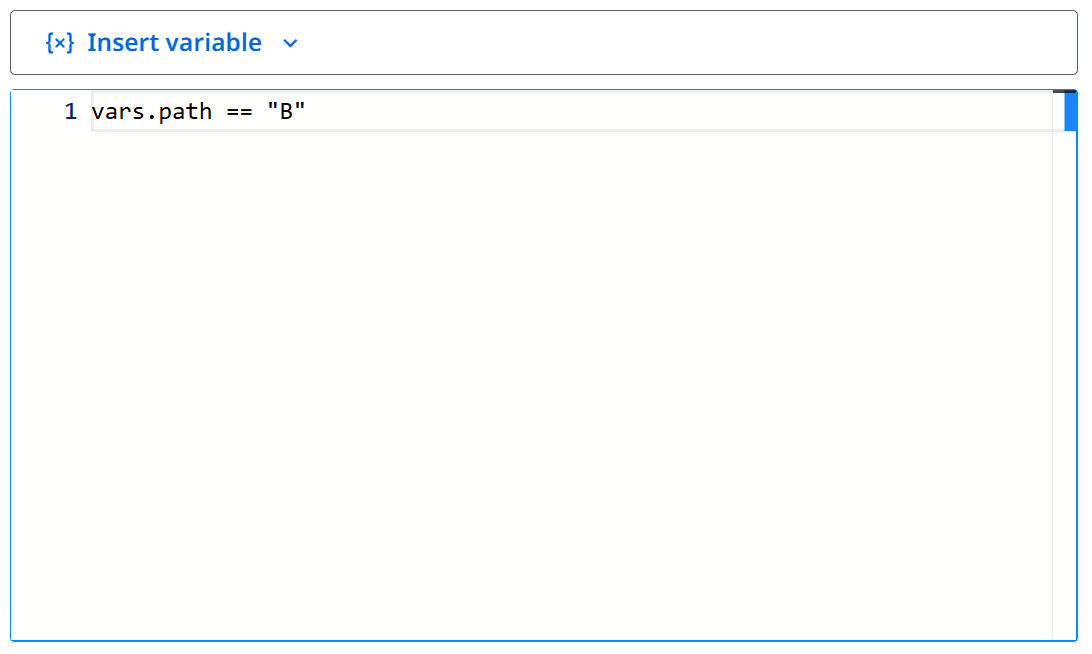Click the space between path and ==
This screenshot has height=654, width=1092.
(x=219, y=111)
